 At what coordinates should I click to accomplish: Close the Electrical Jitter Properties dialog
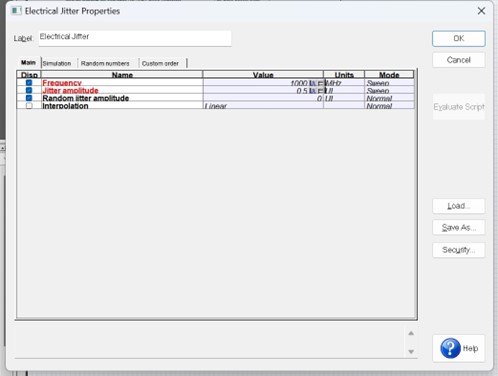click(481, 11)
